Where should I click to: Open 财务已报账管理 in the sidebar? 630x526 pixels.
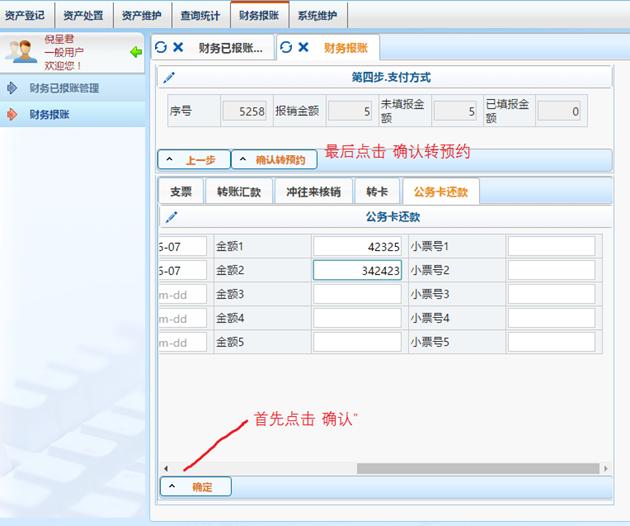coord(64,88)
